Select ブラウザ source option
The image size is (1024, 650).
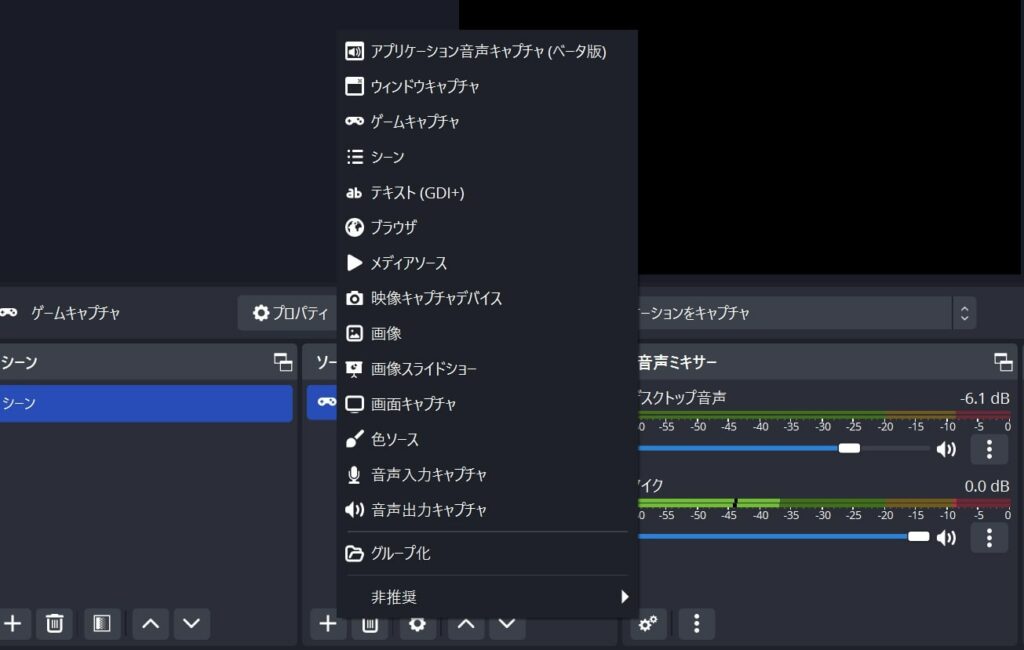487,227
